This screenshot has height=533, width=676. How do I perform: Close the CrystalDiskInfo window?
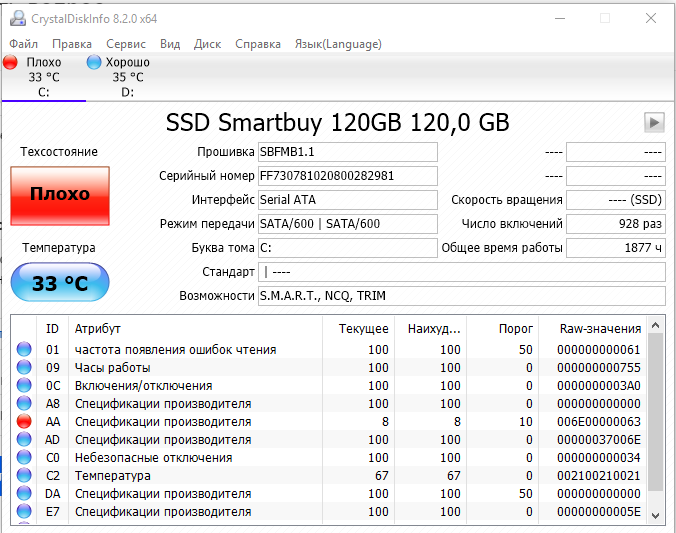(x=651, y=18)
